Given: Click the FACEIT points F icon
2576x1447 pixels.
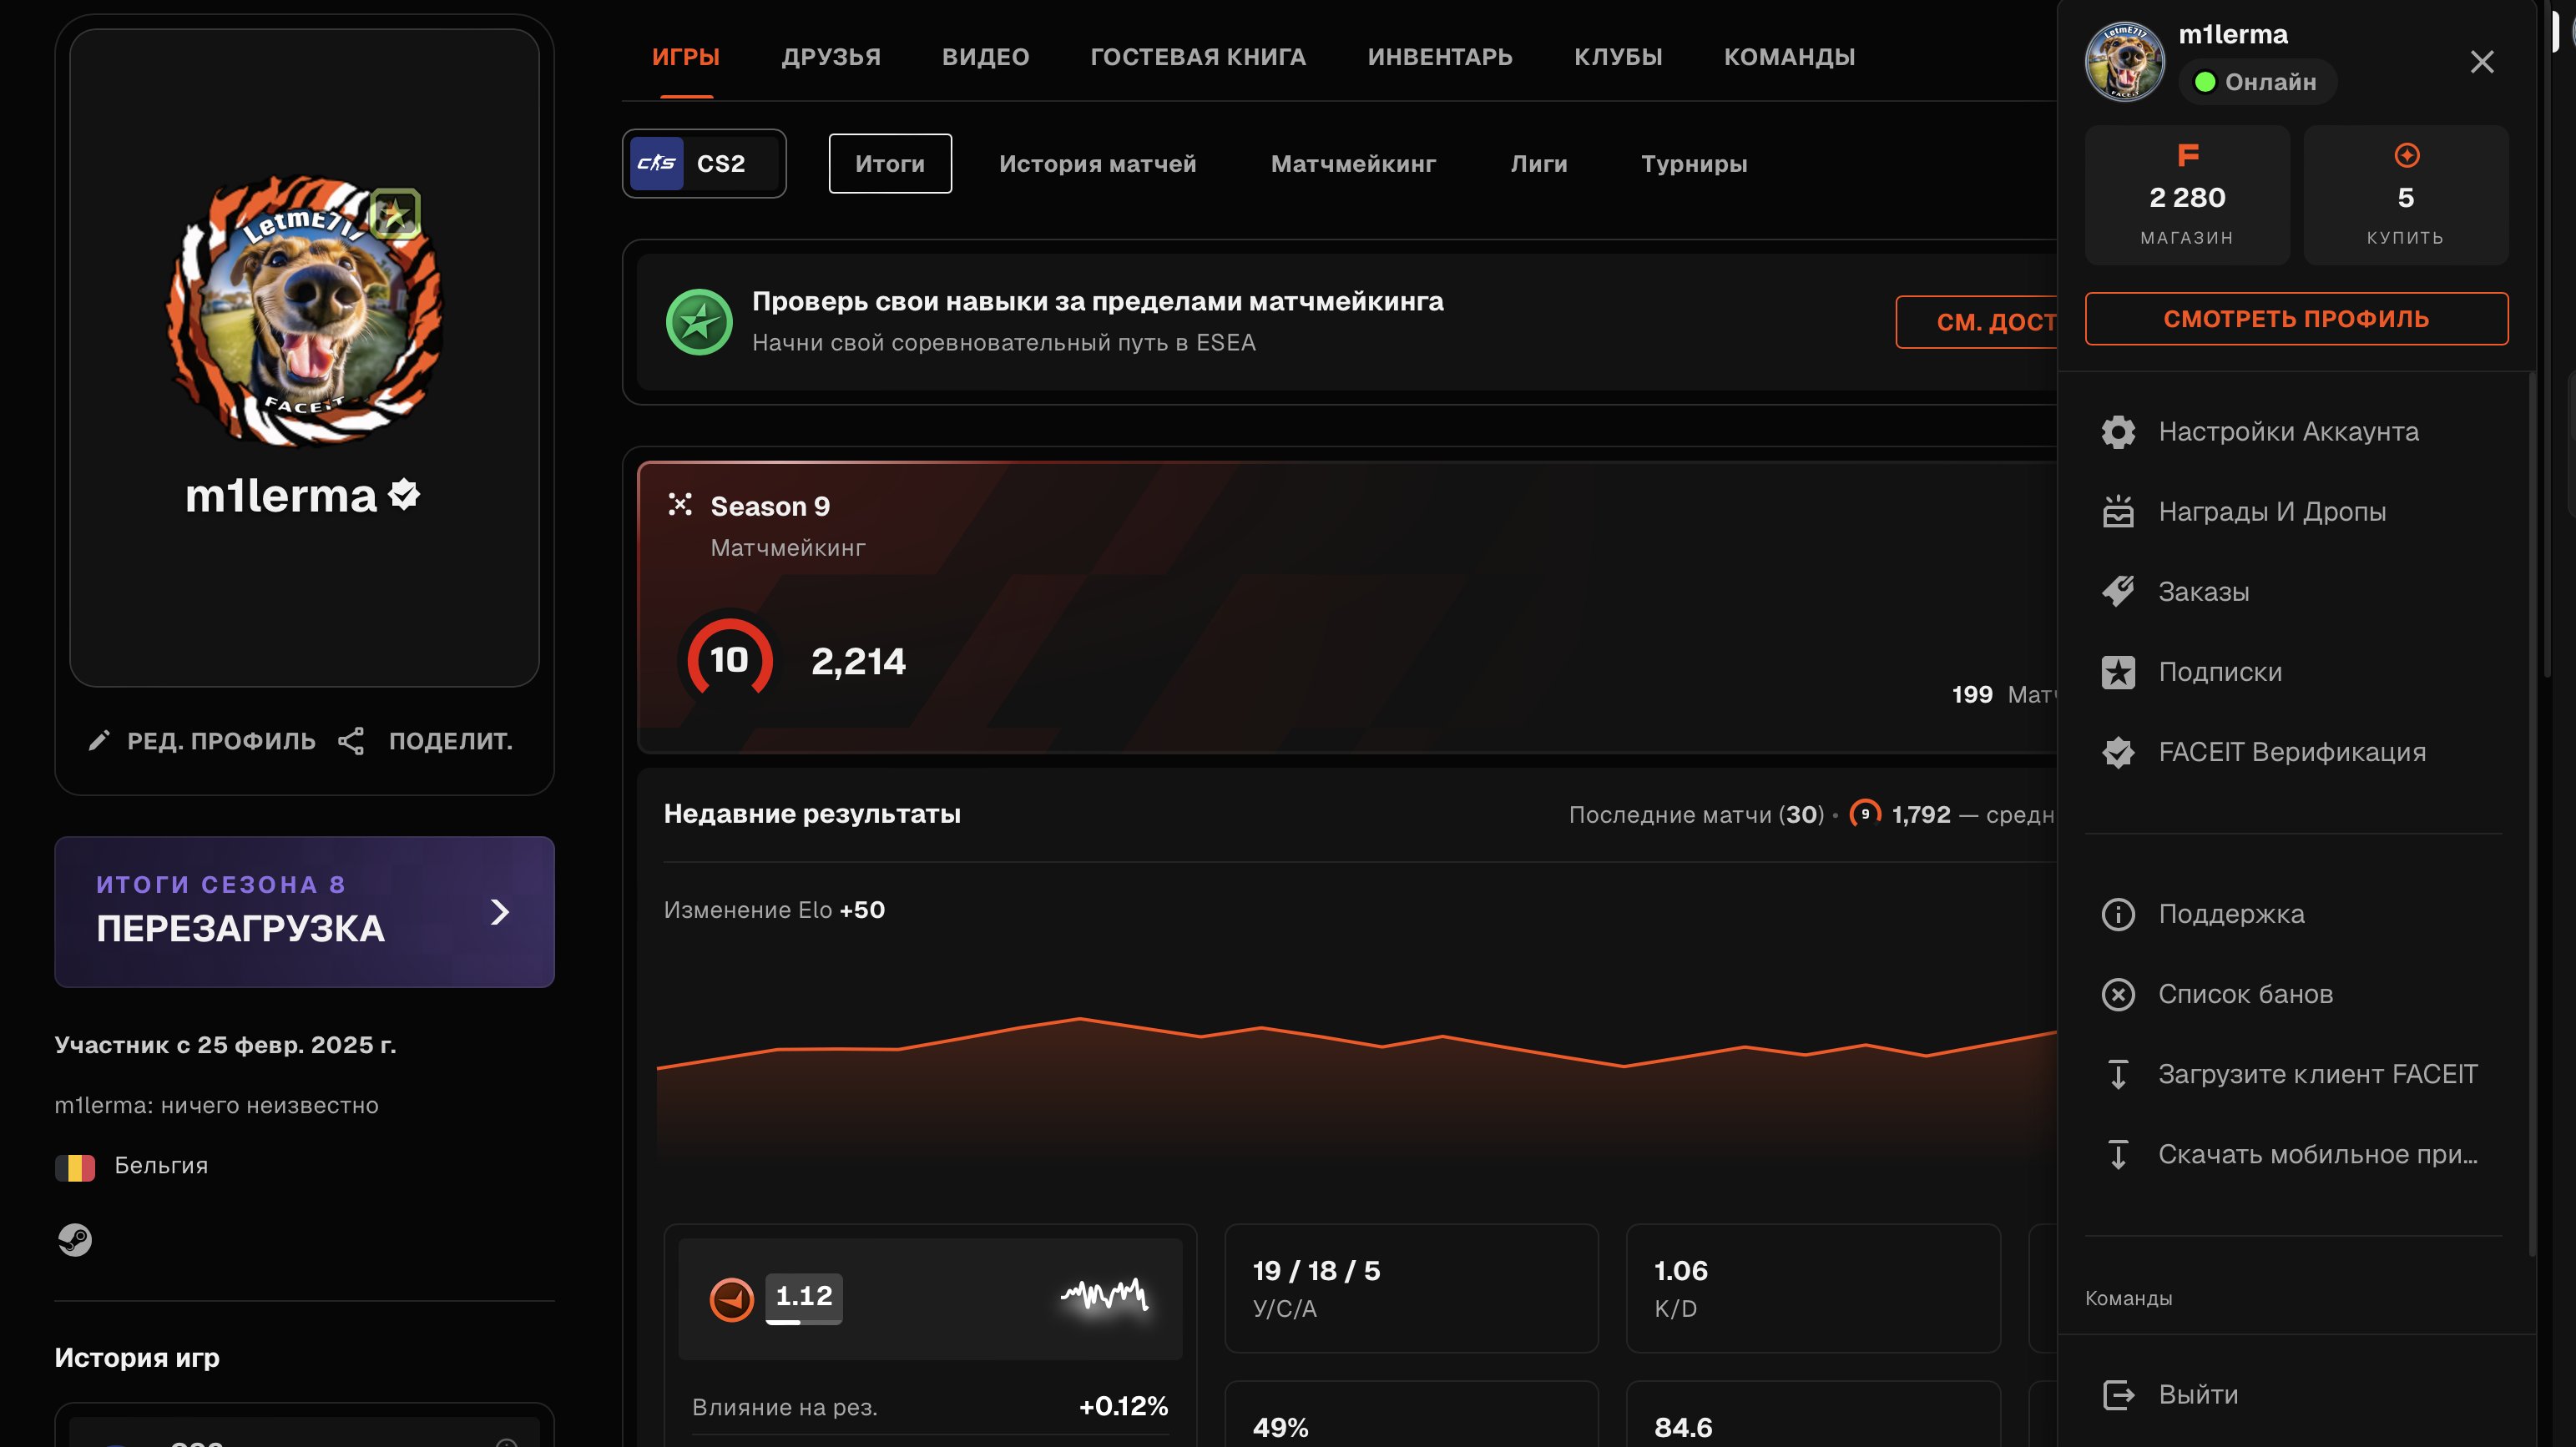Looking at the screenshot, I should (2187, 155).
